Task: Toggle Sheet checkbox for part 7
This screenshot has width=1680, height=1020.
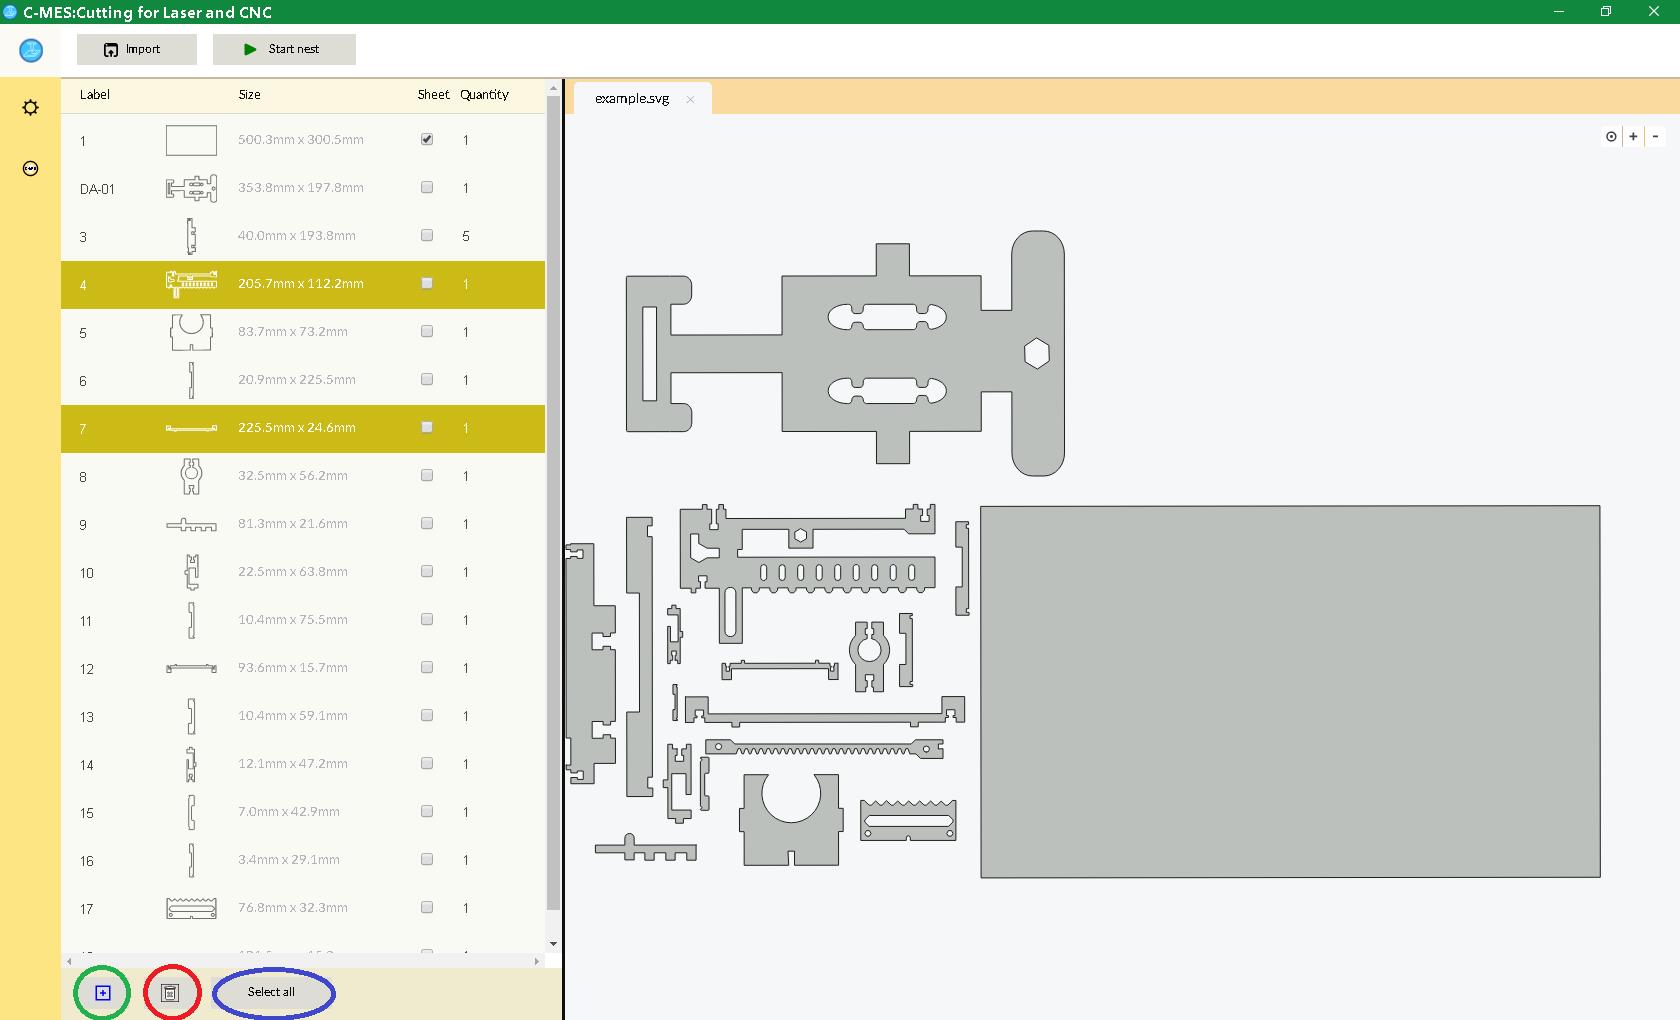Action: point(427,427)
